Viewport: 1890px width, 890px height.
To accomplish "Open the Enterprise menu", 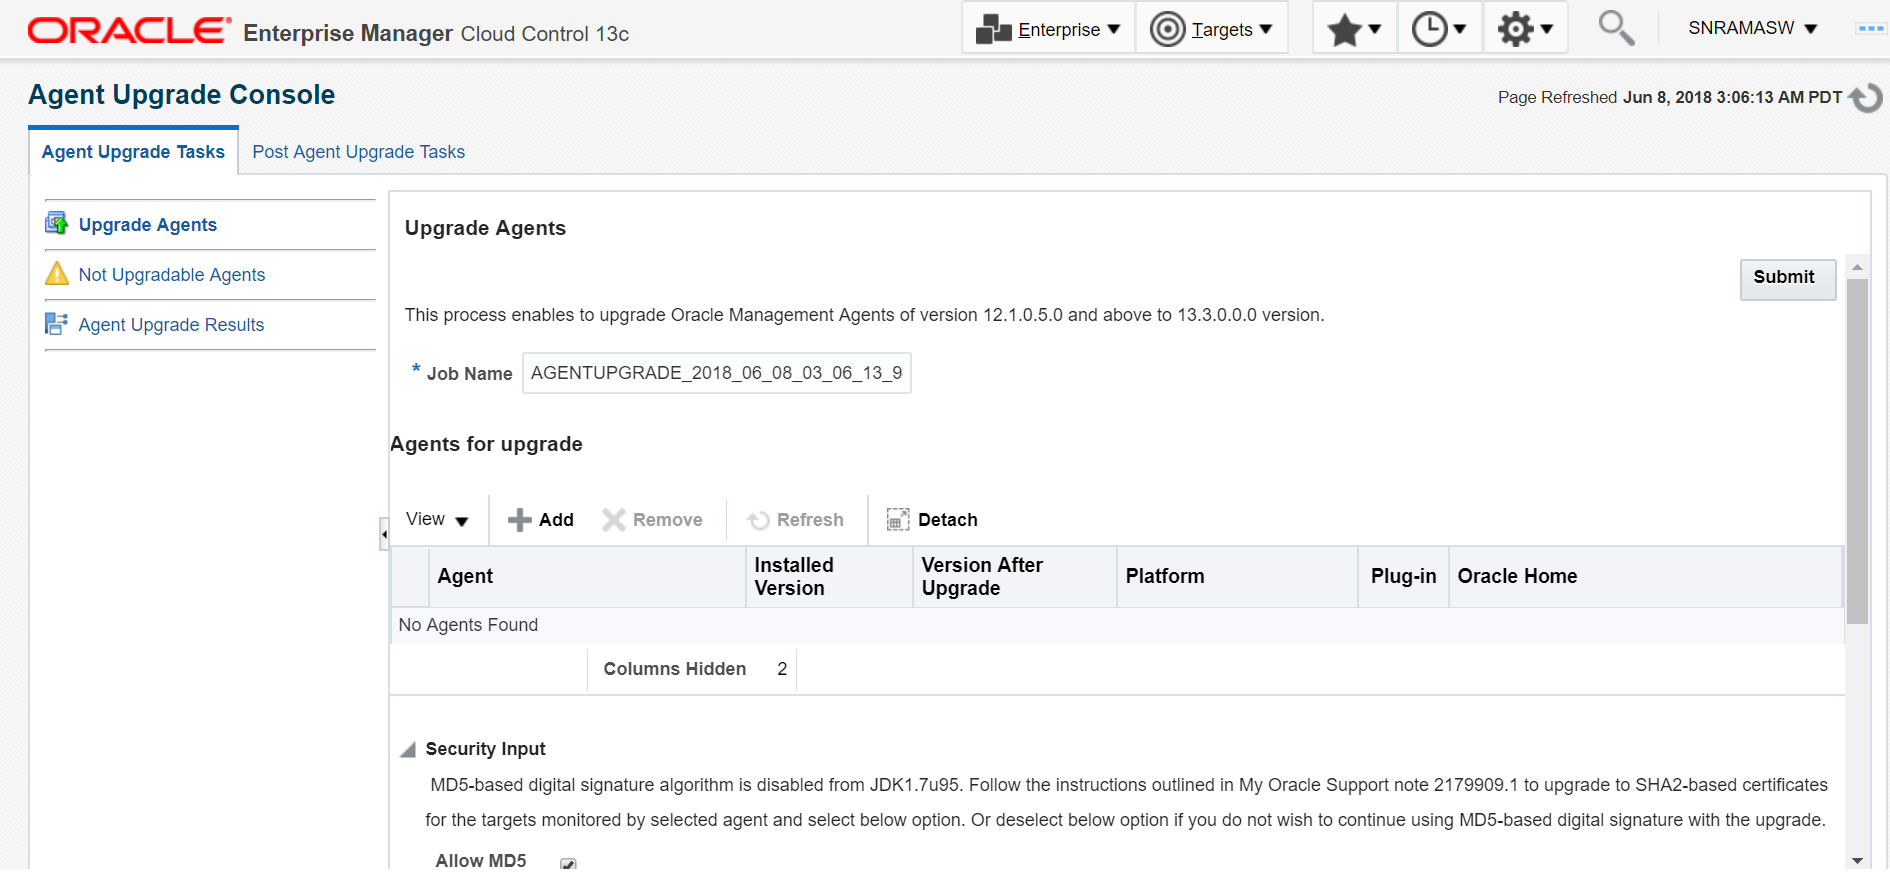I will [1048, 29].
